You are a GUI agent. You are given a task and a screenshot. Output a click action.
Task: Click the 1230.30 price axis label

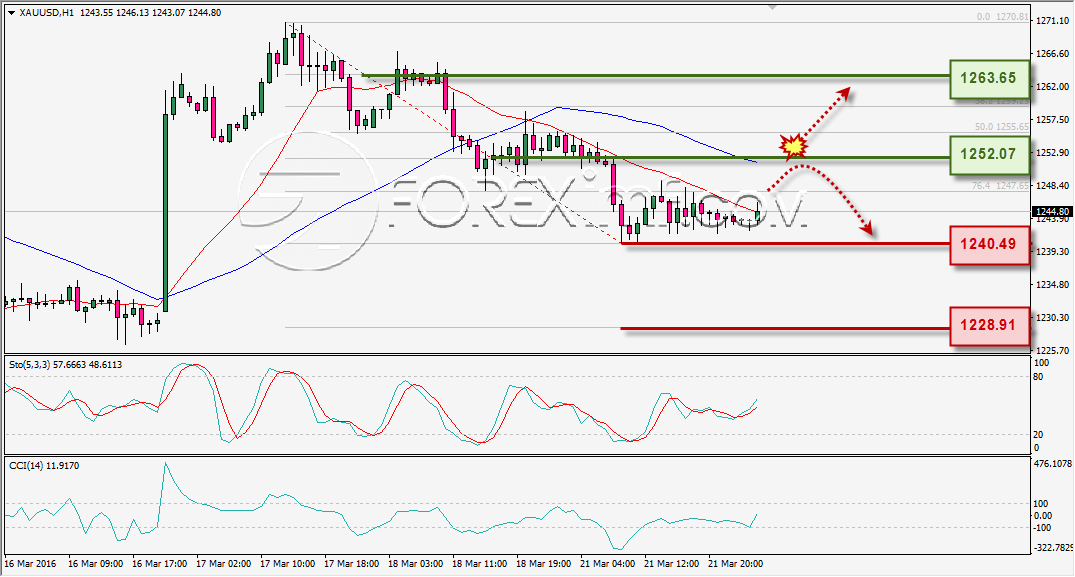(x=1052, y=317)
